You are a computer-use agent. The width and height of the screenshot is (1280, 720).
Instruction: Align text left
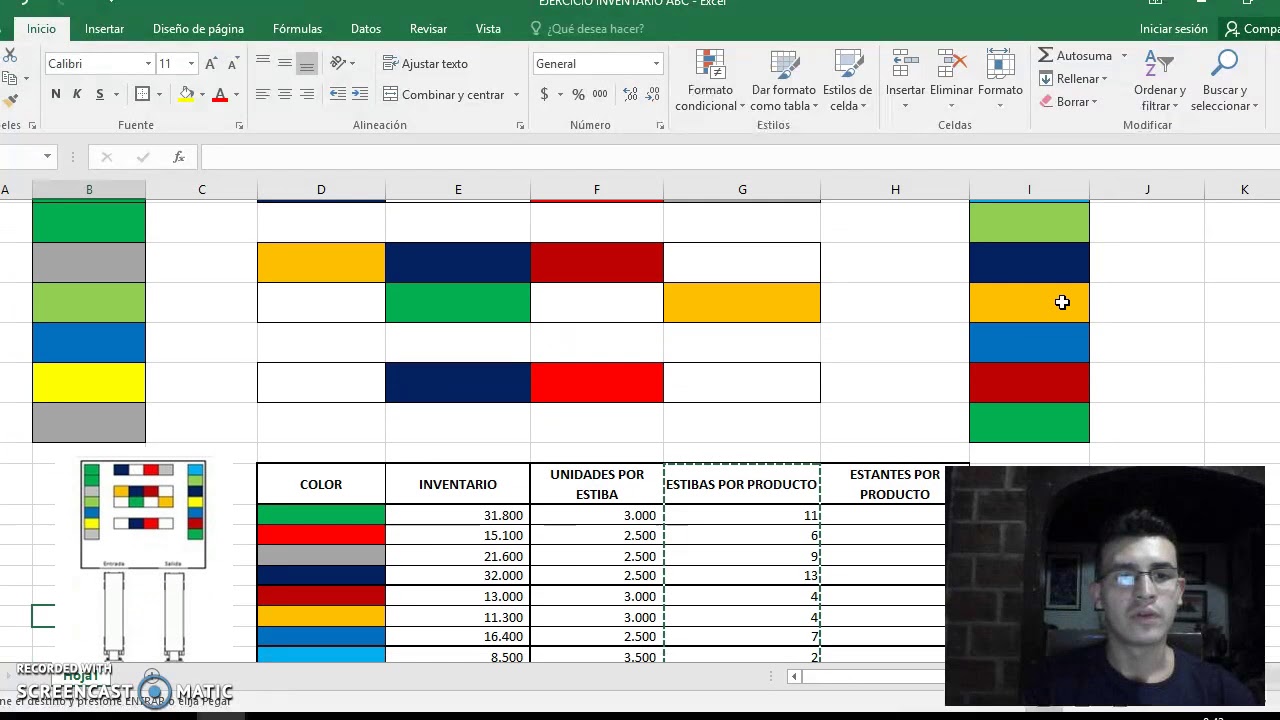263,94
